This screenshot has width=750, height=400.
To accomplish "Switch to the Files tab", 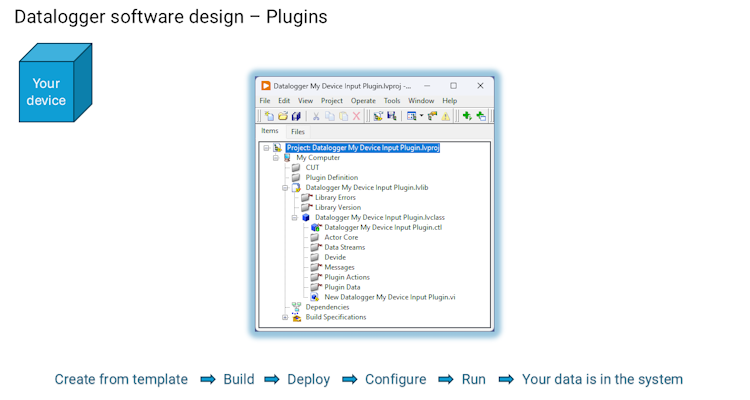I will click(x=298, y=132).
